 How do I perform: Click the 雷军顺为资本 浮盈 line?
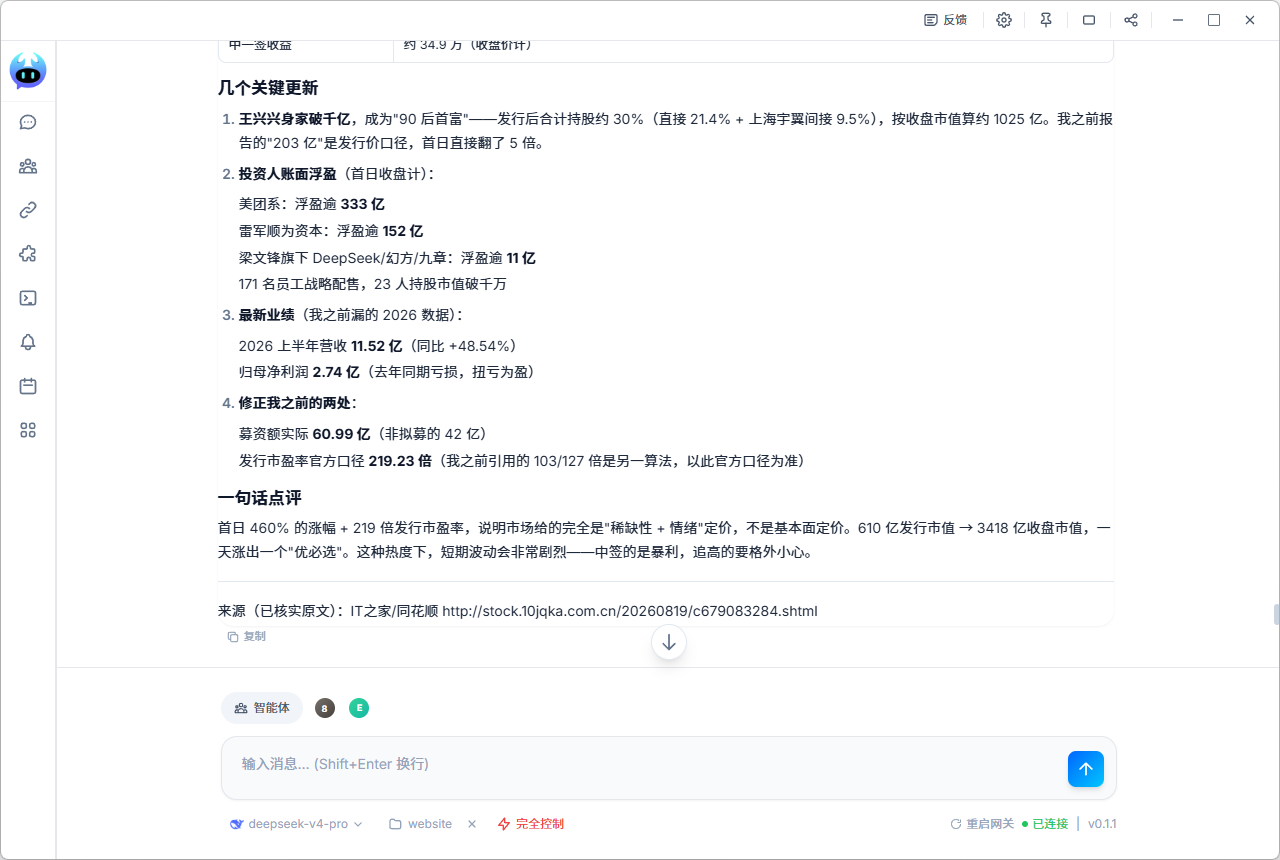click(331, 231)
